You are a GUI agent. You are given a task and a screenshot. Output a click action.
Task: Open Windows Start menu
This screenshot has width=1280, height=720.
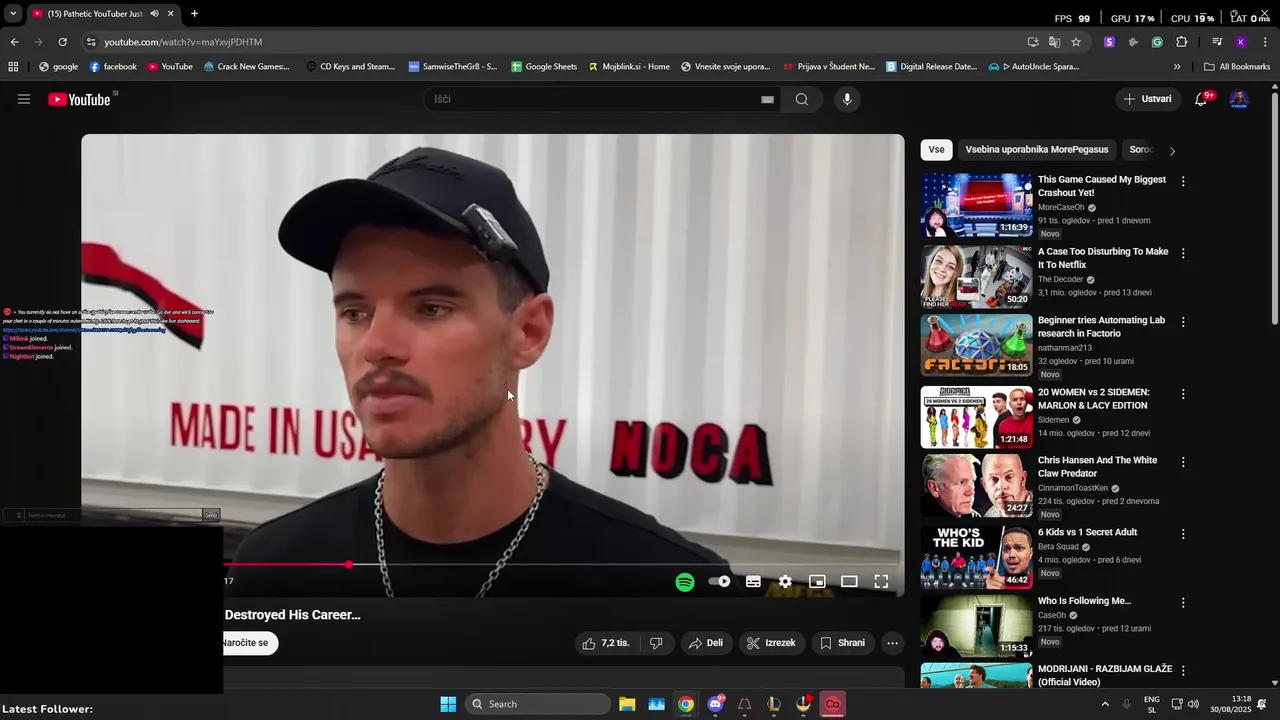[x=448, y=704]
